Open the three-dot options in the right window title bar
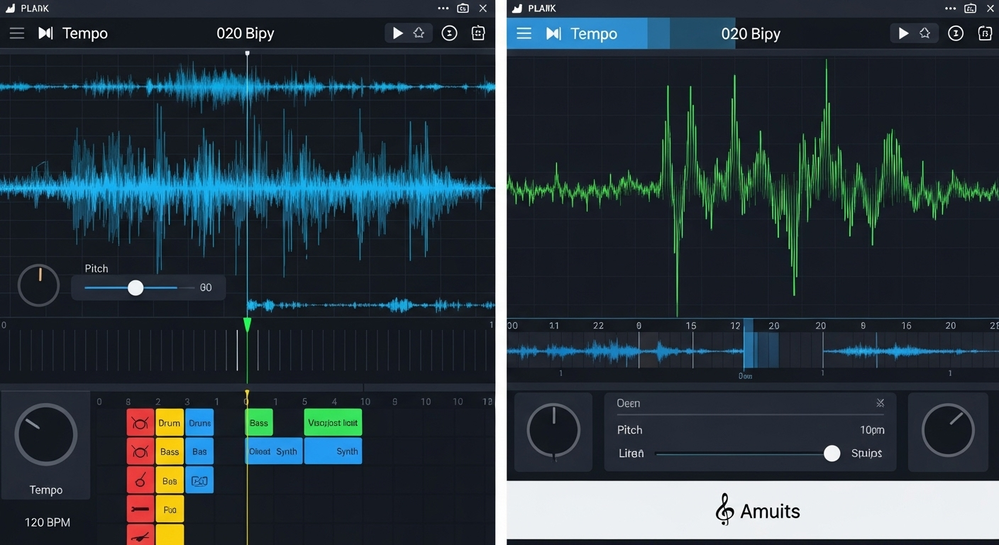Image resolution: width=999 pixels, height=545 pixels. pyautogui.click(x=950, y=8)
